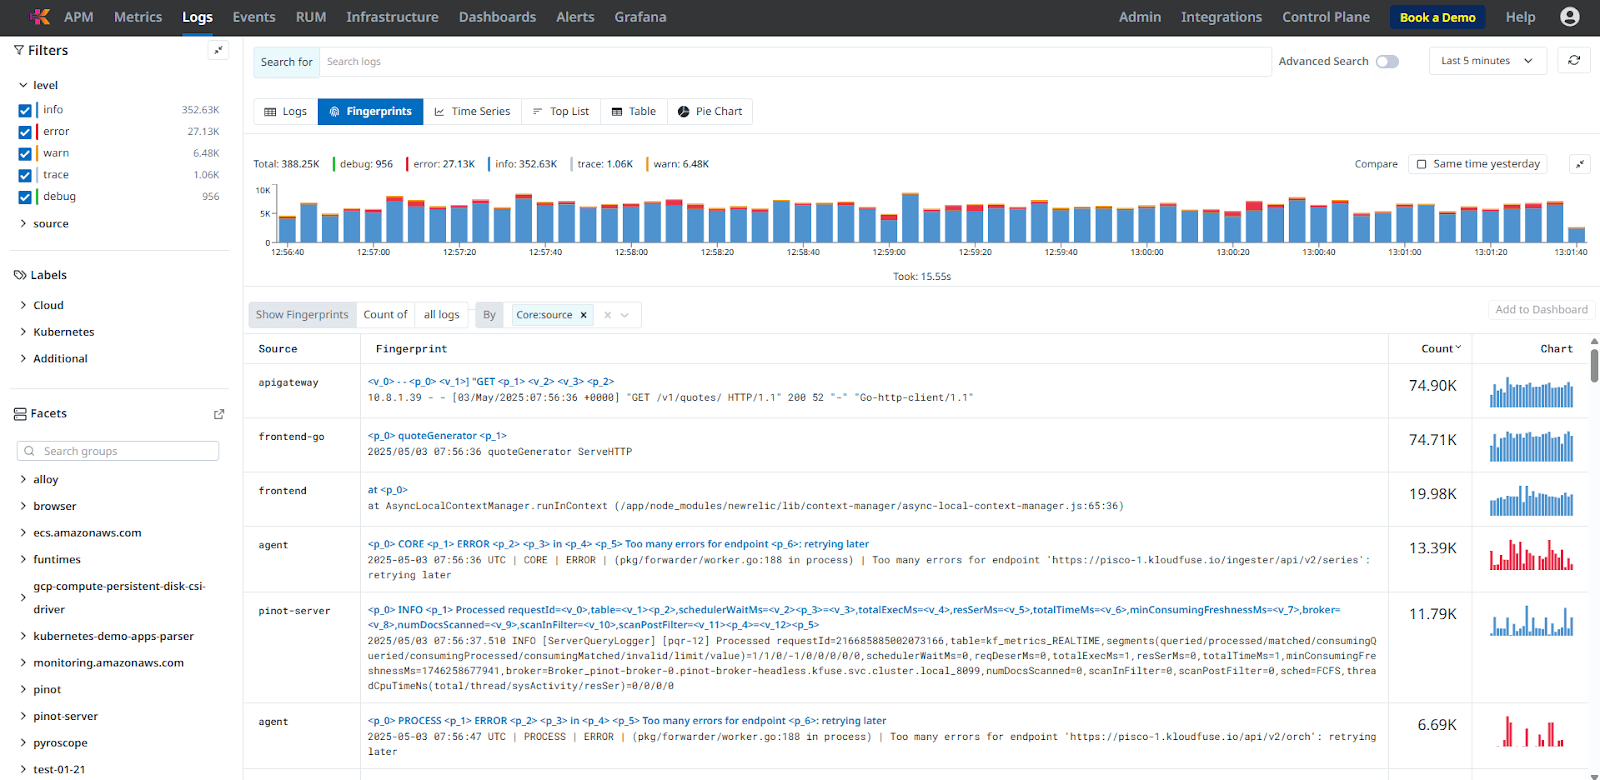Click the Search logs input field
This screenshot has height=780, width=1600.
[x=795, y=62]
